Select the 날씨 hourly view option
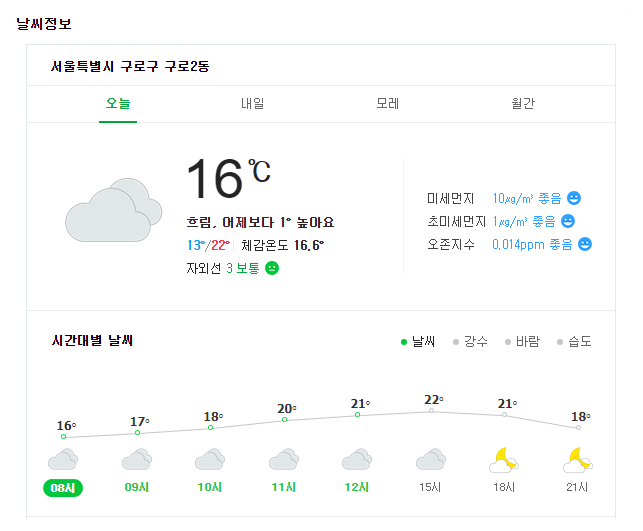 pos(418,341)
